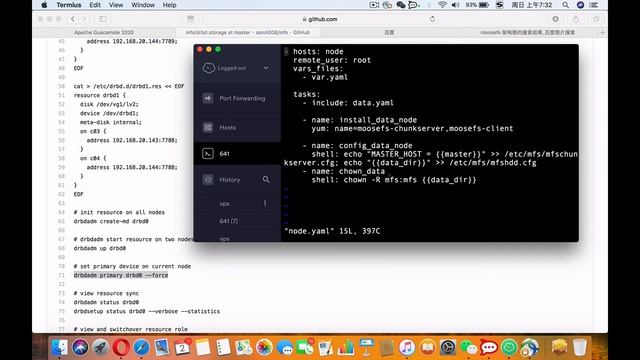The image size is (640, 360).
Task: Click the highlighted drbdadm primary drbd0 --force line
Action: tap(121, 275)
